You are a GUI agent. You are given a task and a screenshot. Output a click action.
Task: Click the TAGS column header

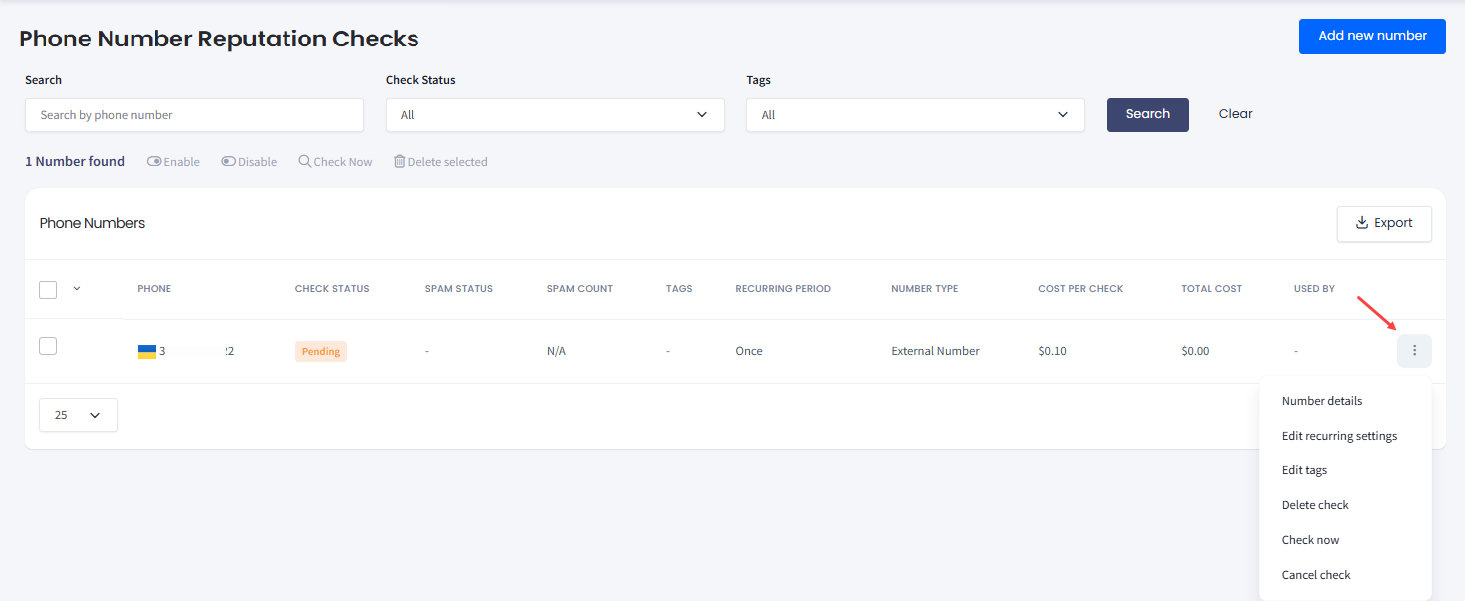(x=679, y=289)
